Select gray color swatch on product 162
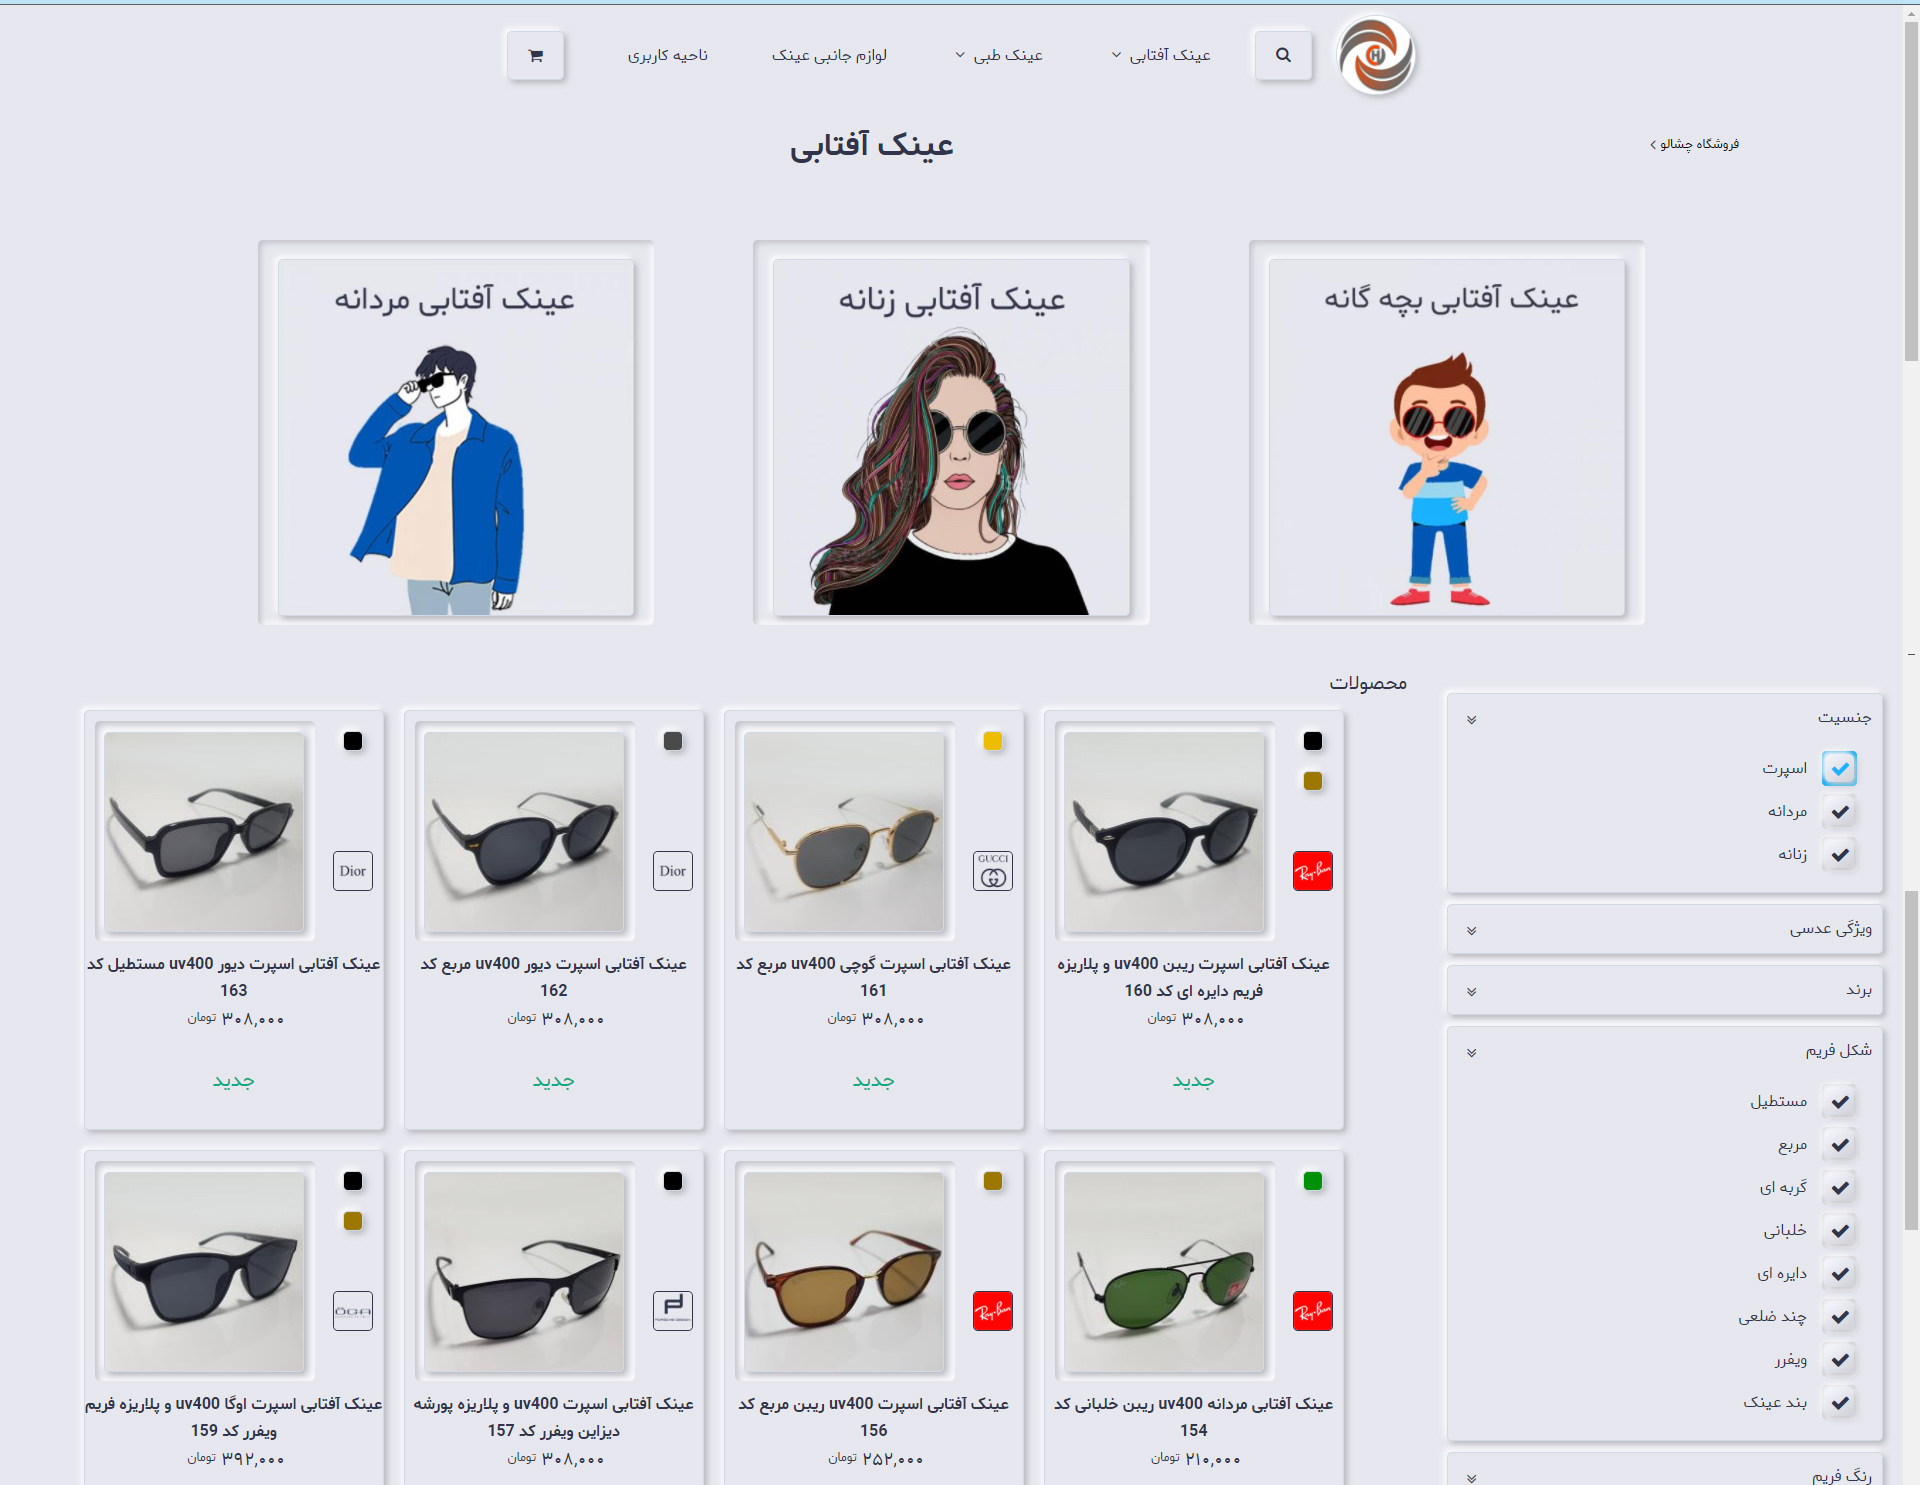 click(x=672, y=741)
